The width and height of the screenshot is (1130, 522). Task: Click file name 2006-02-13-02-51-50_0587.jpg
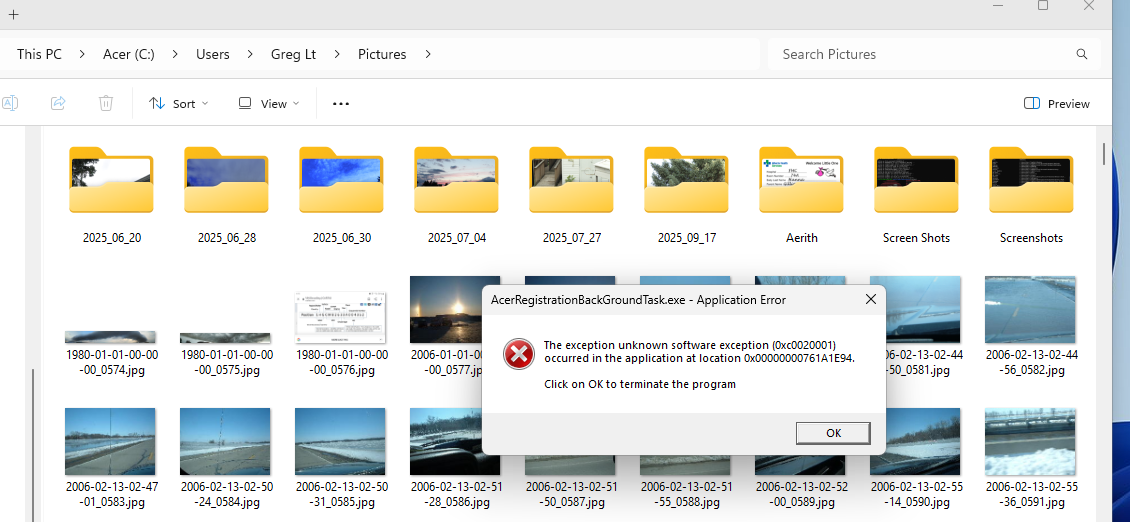point(571,495)
